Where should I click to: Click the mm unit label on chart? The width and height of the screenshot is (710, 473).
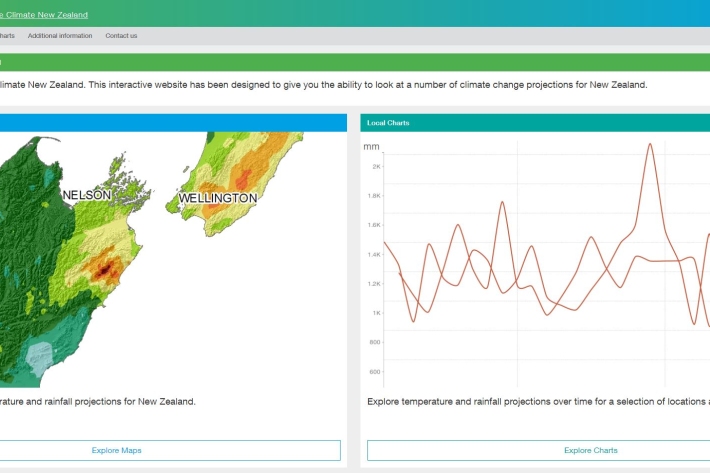click(371, 147)
